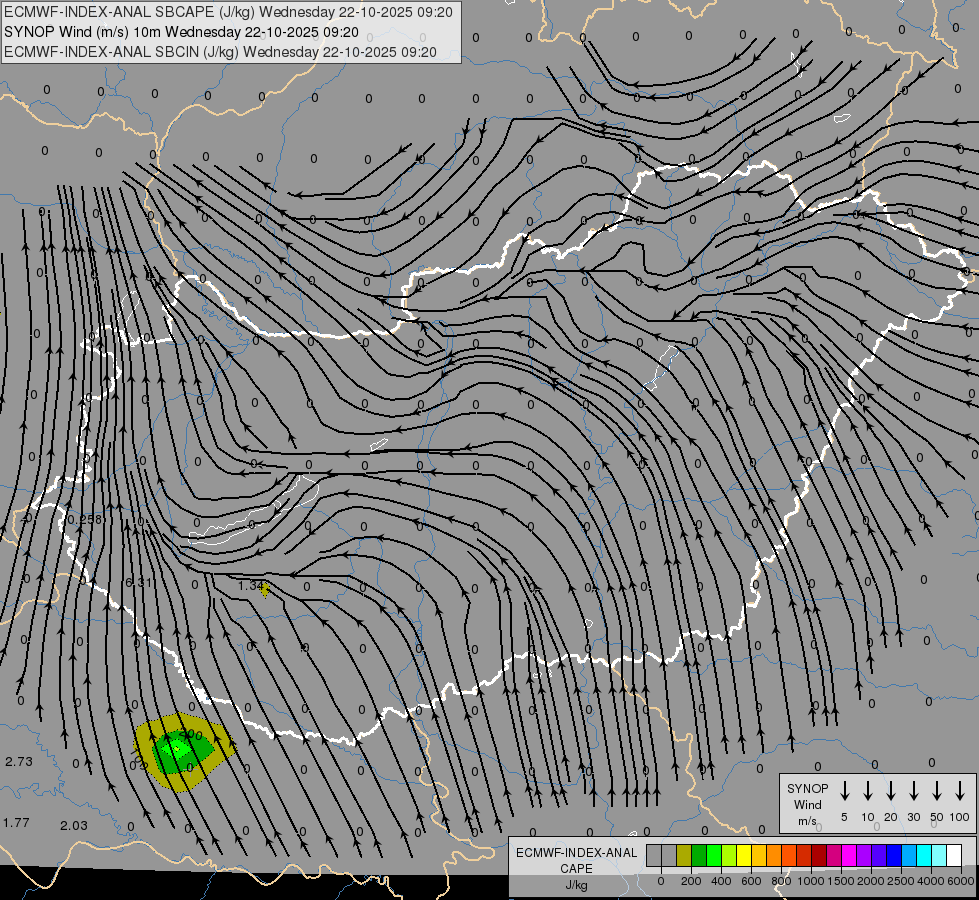The height and width of the screenshot is (900, 979).
Task: Click the 6.31 value on the map
Action: tap(139, 583)
